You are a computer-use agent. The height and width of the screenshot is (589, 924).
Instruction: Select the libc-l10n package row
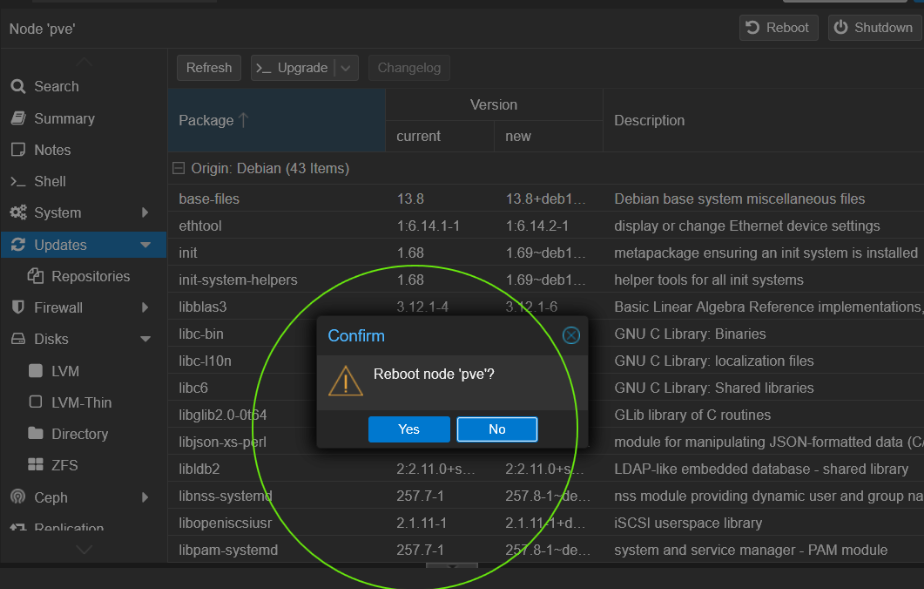click(546, 361)
